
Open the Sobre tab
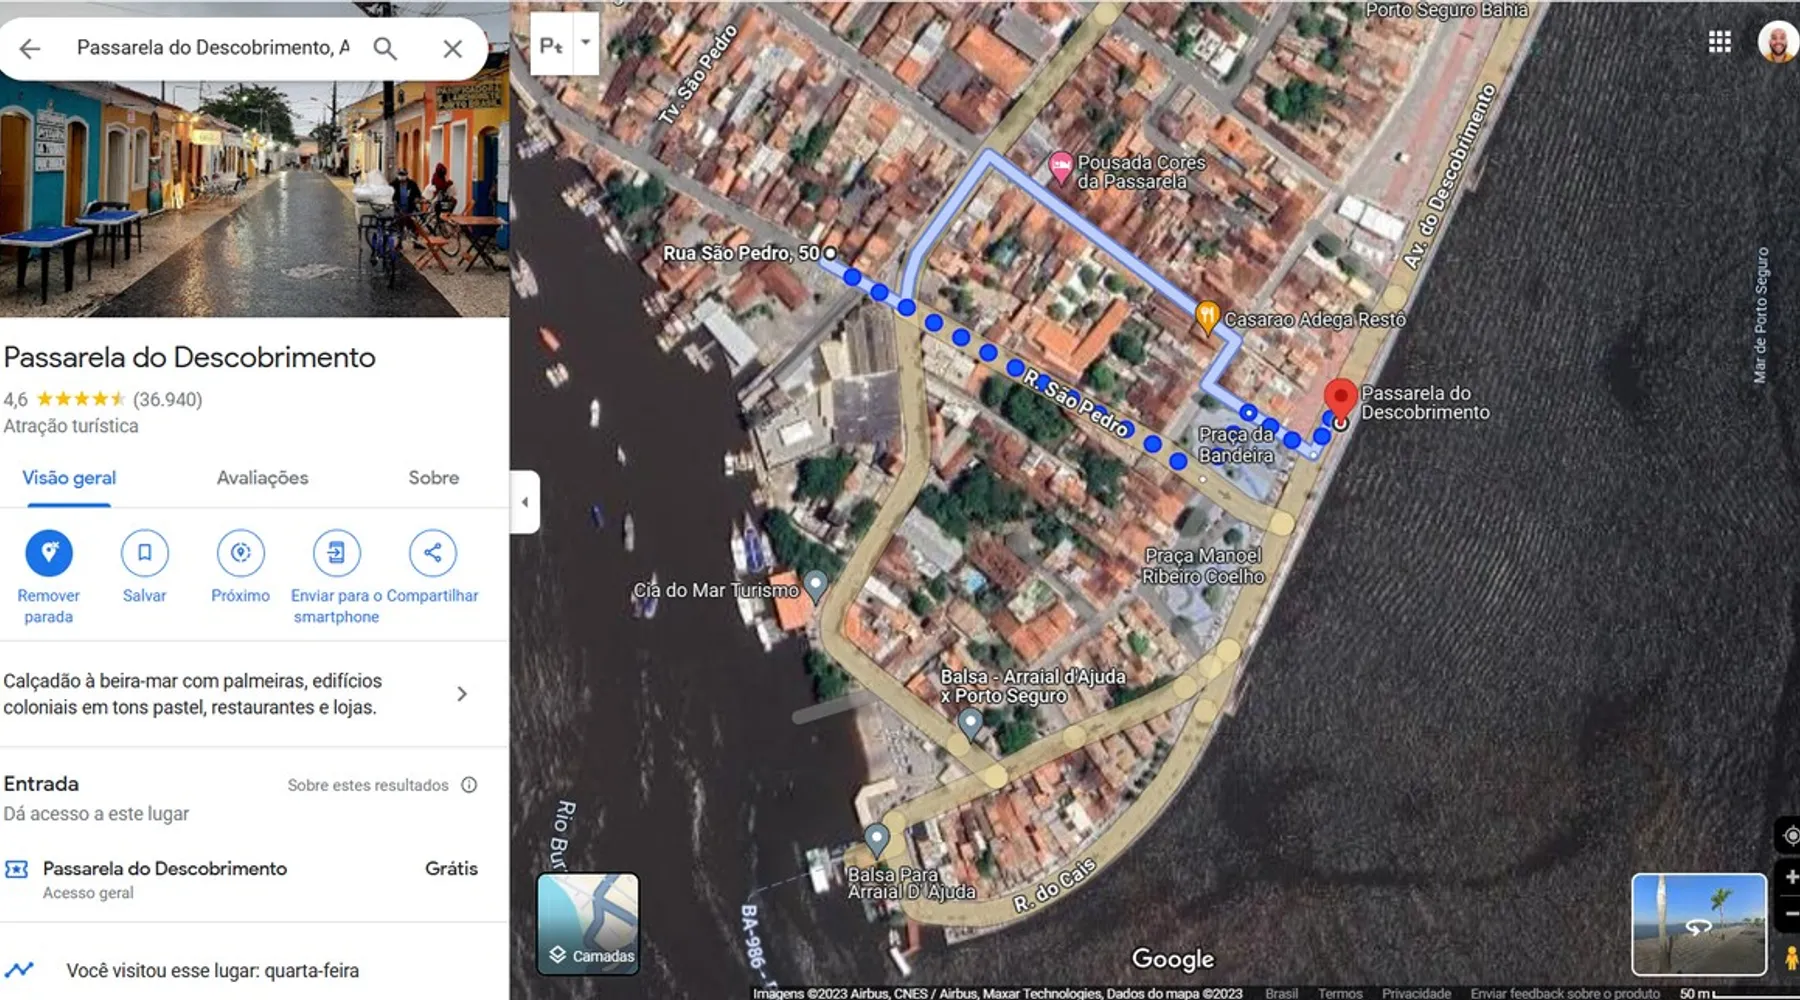(433, 478)
